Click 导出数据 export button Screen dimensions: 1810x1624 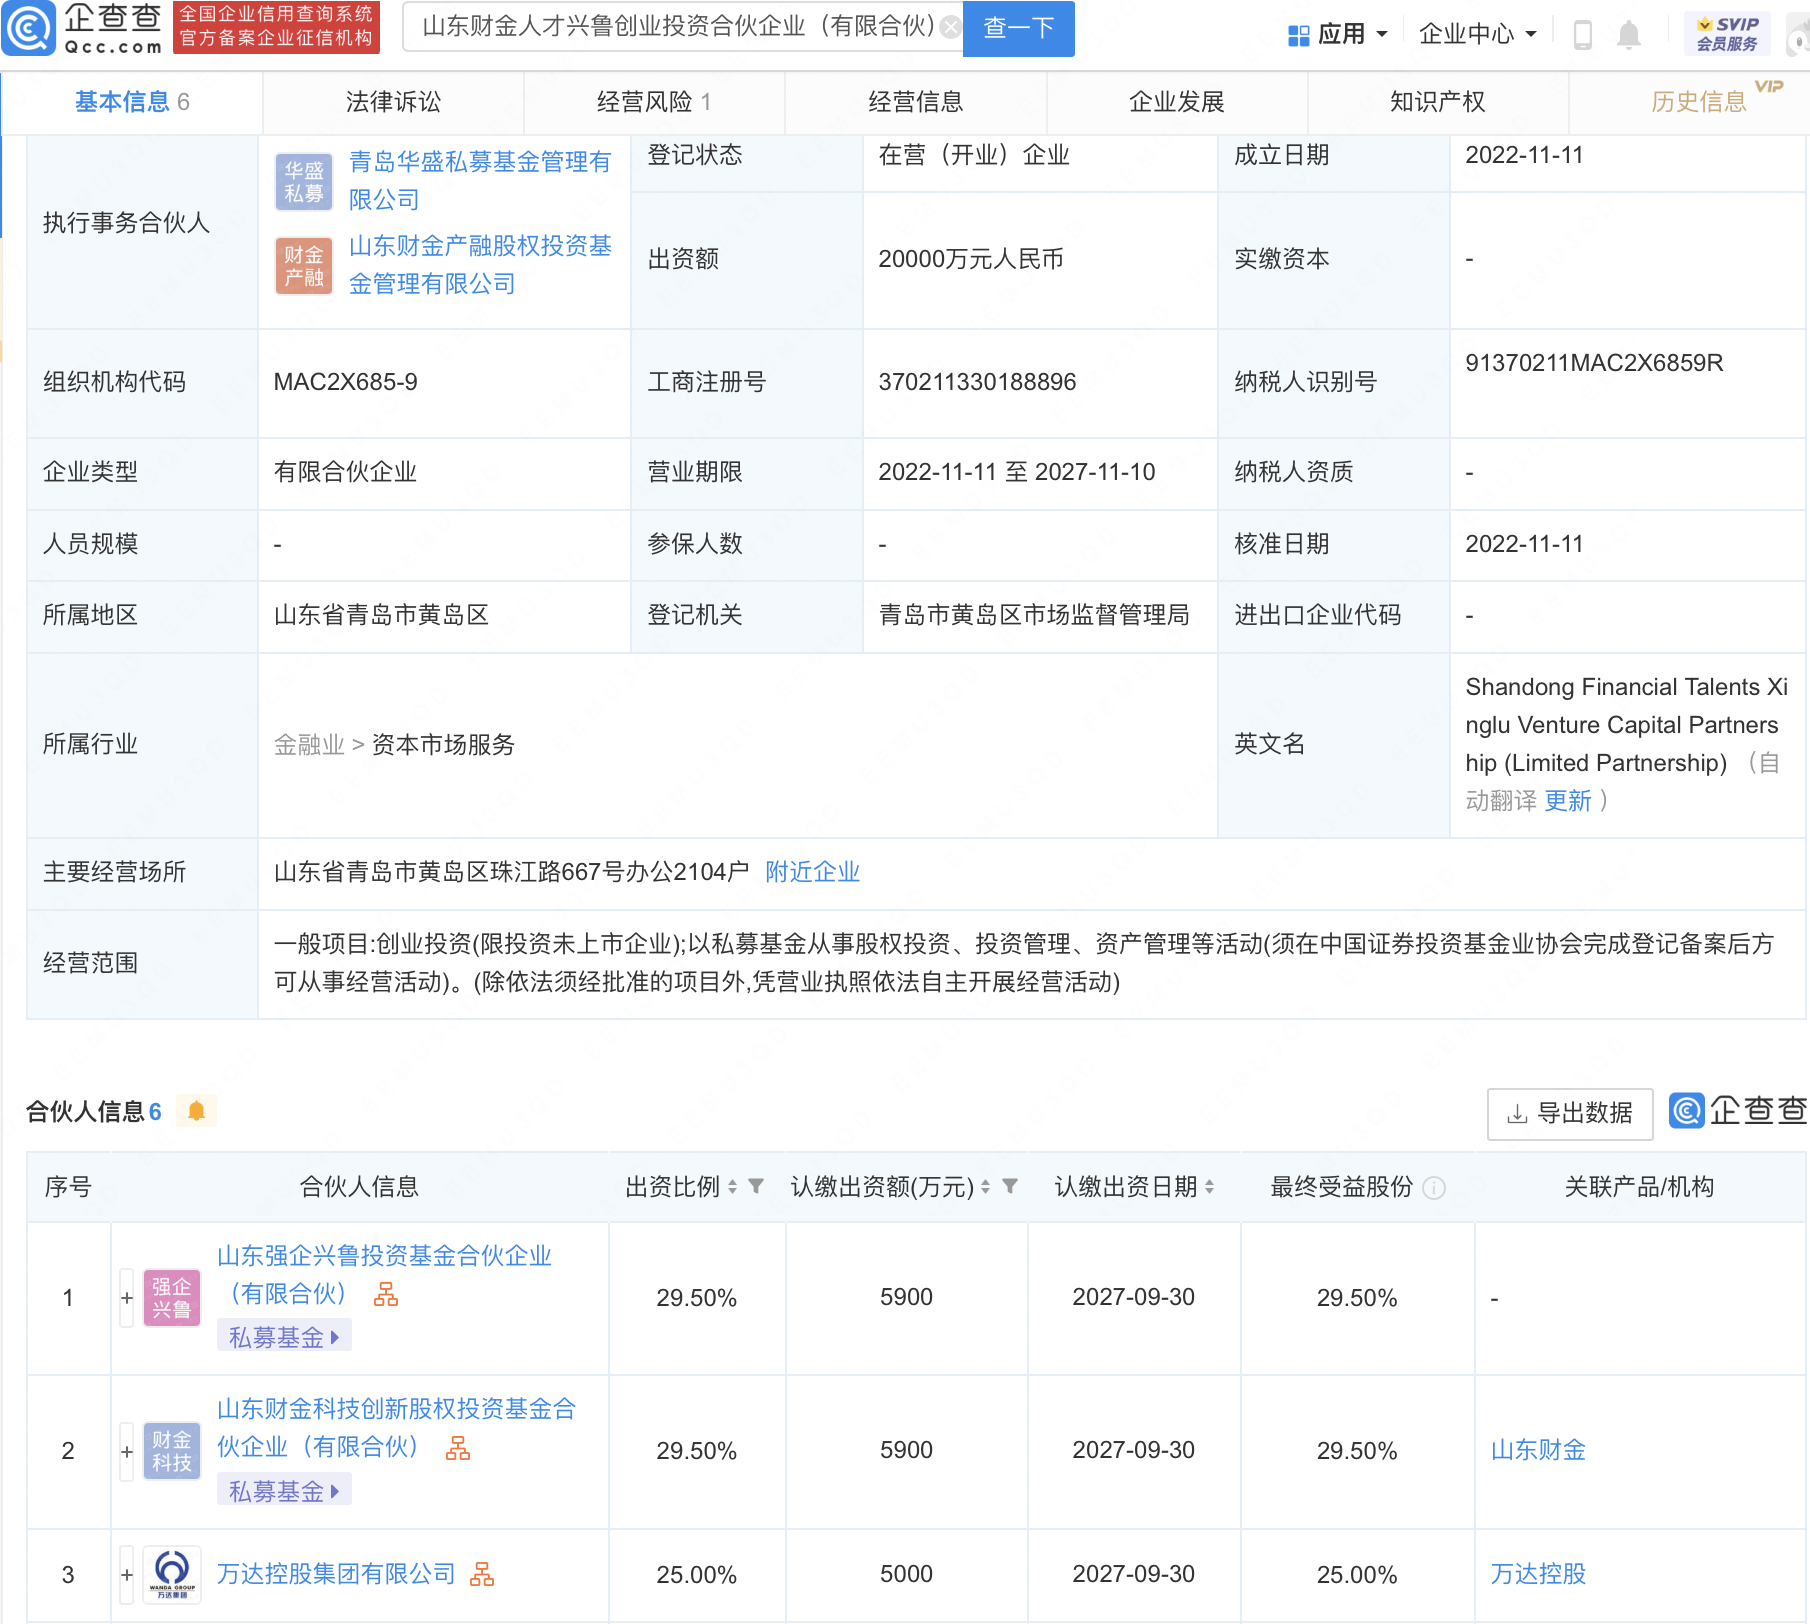(x=1570, y=1113)
